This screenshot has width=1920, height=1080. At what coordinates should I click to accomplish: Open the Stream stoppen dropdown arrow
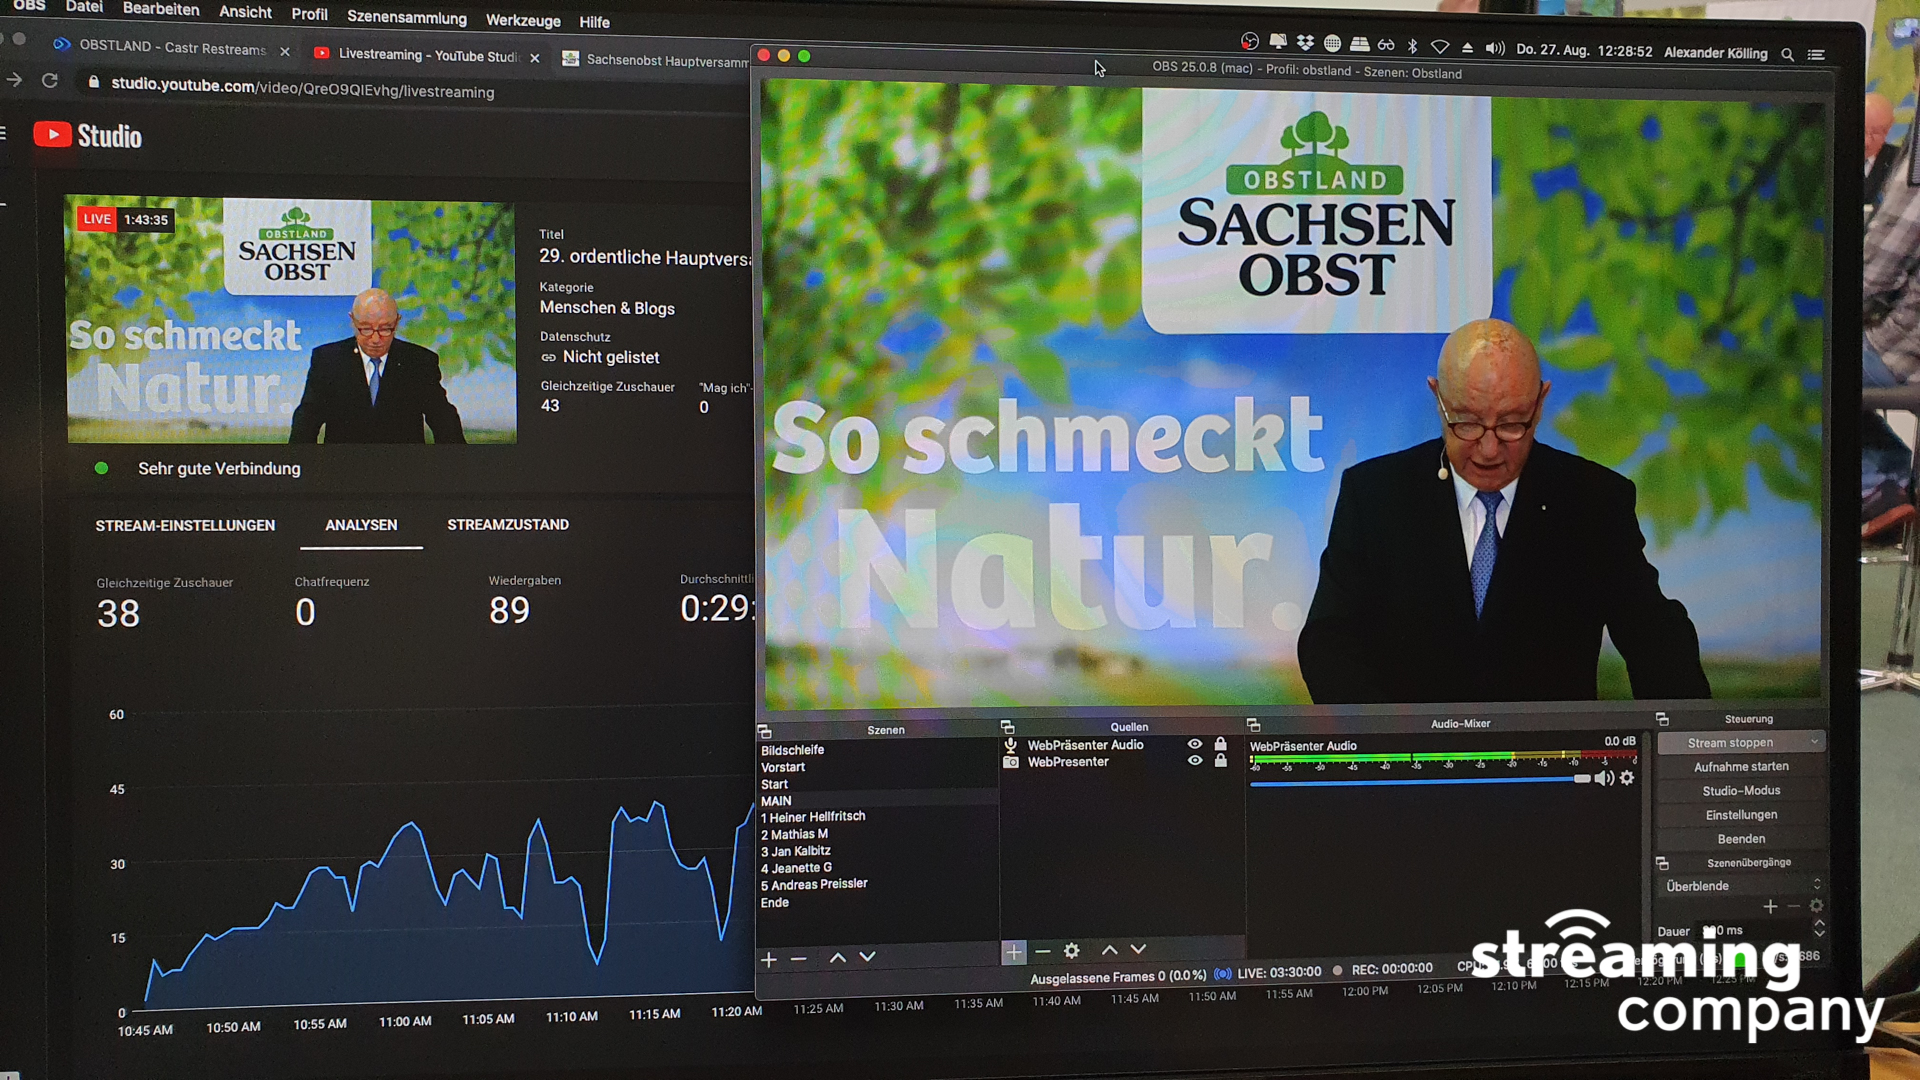1814,742
